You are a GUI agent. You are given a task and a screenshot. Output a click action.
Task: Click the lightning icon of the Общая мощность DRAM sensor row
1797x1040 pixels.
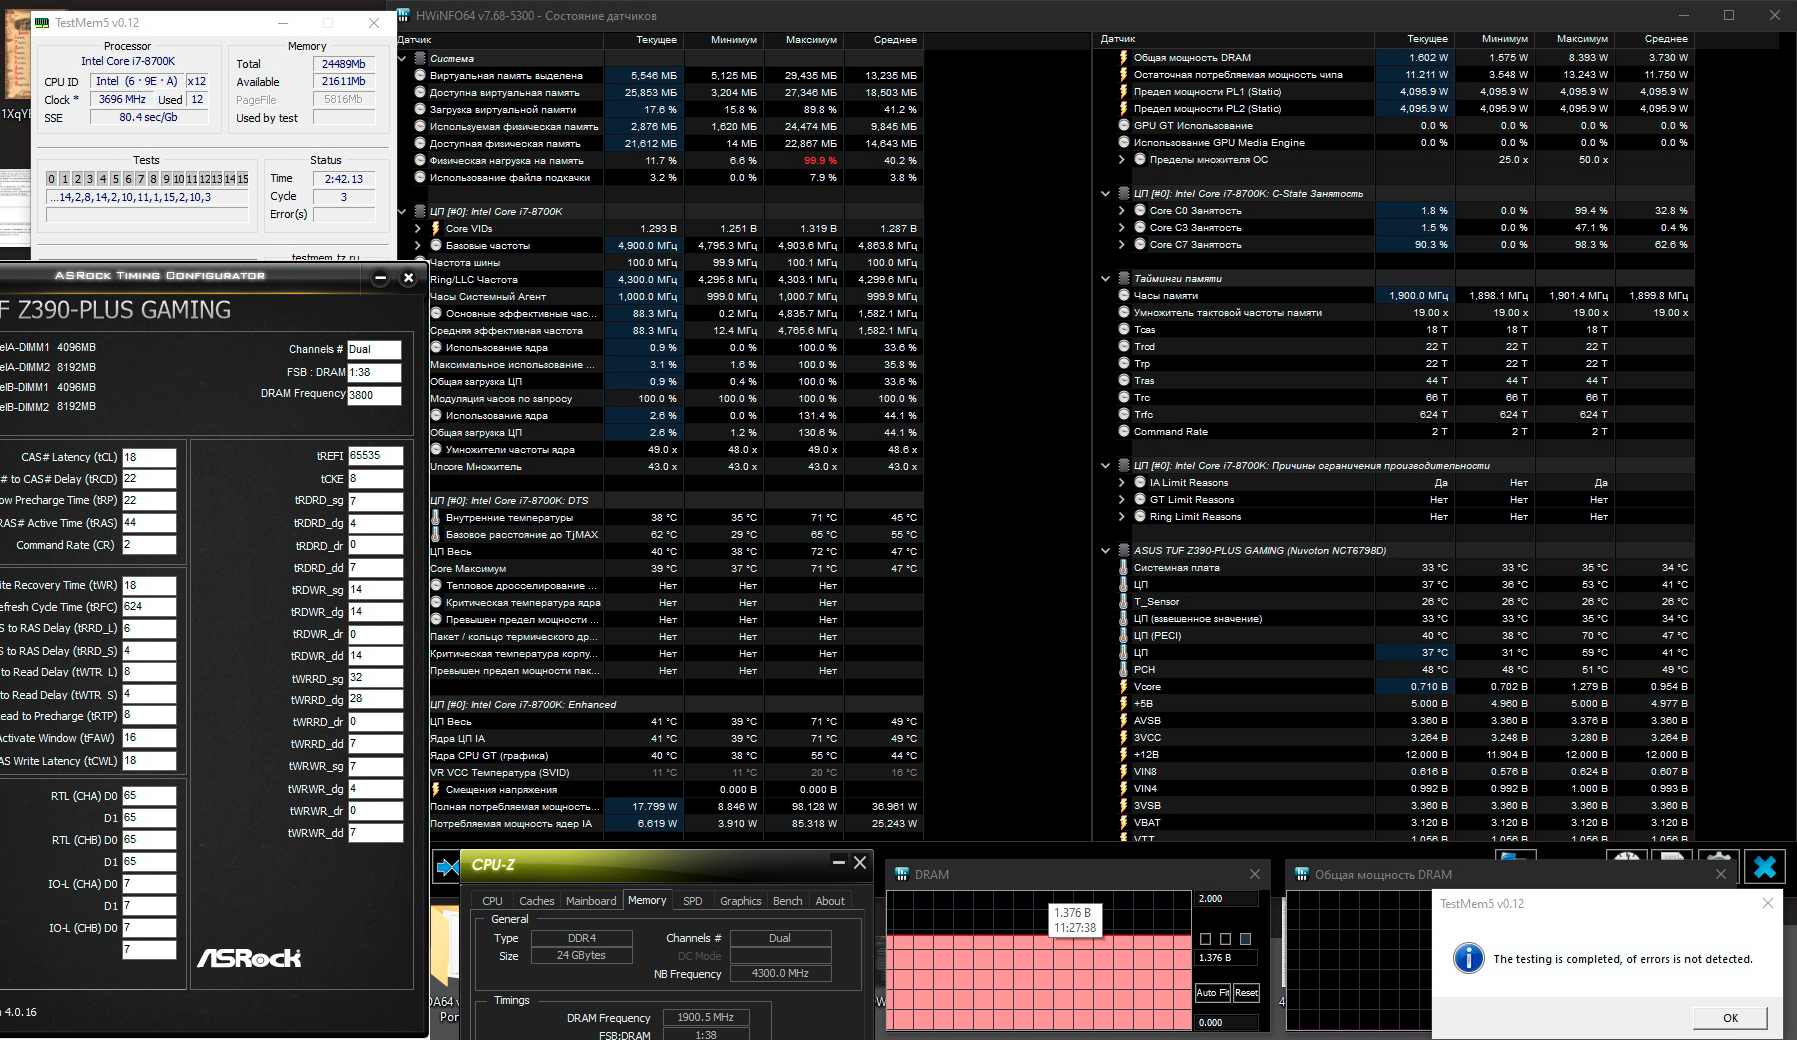click(x=1123, y=57)
